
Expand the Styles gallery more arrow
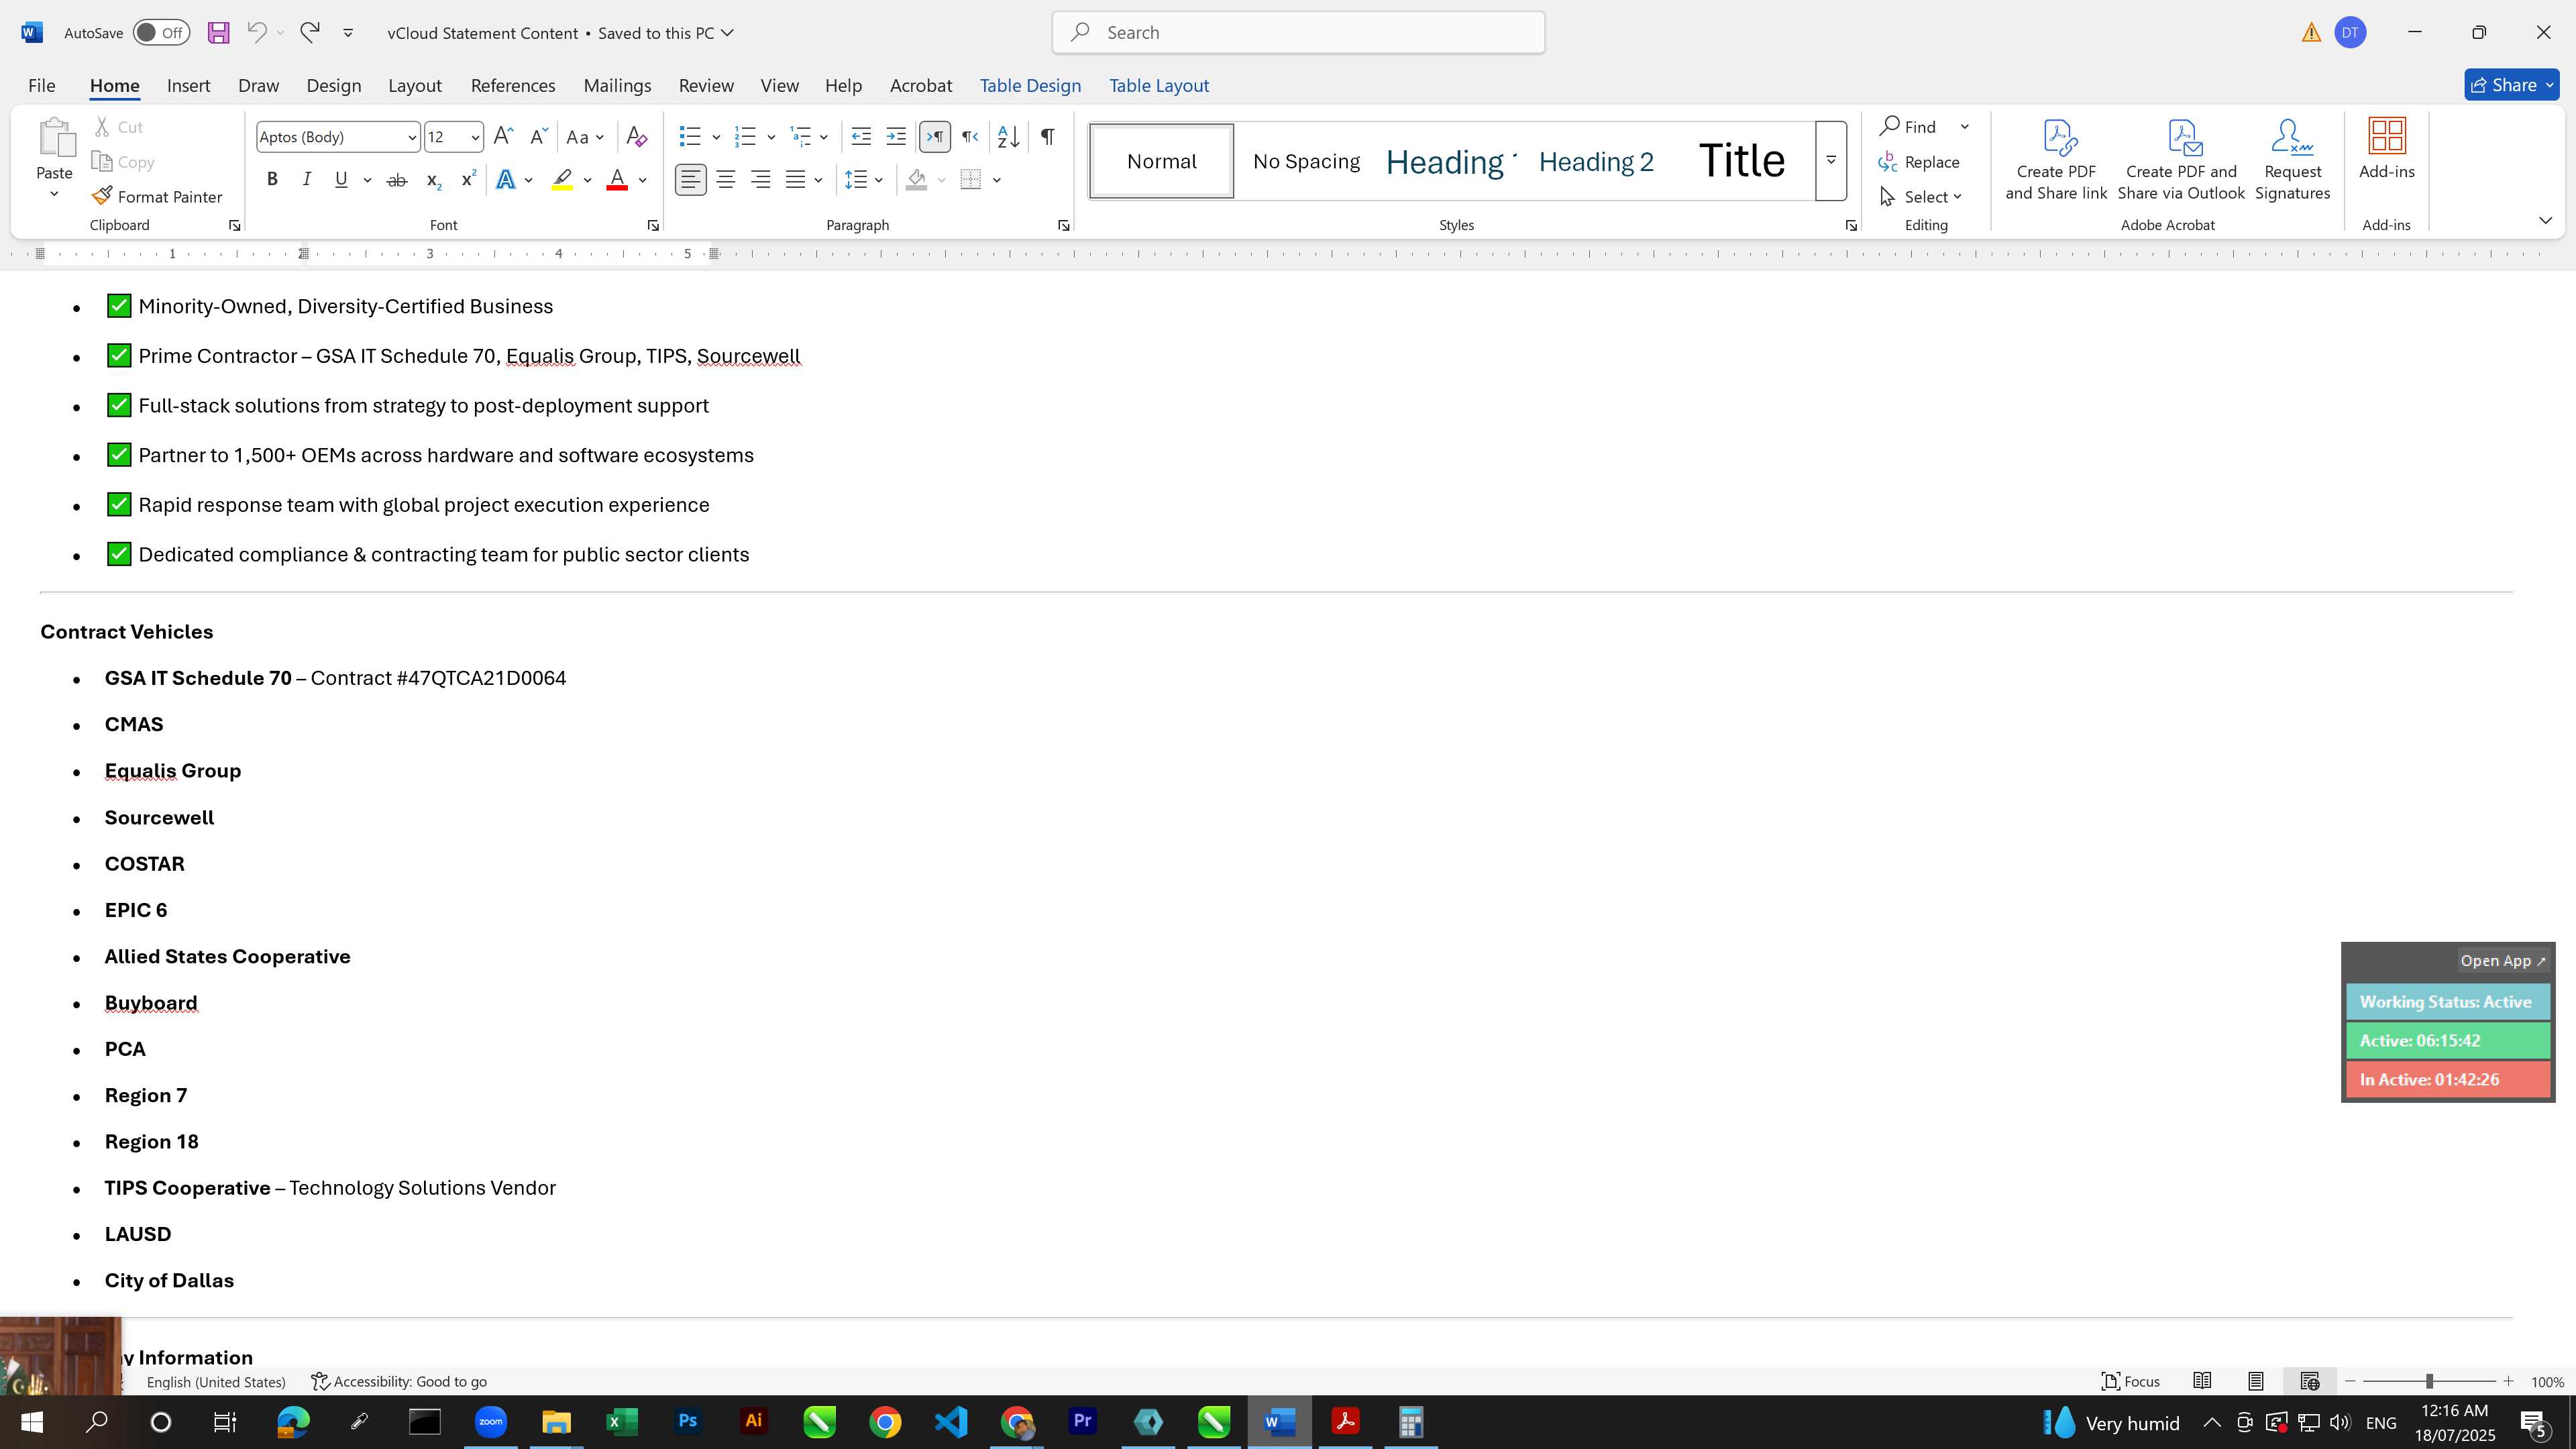click(x=1831, y=160)
